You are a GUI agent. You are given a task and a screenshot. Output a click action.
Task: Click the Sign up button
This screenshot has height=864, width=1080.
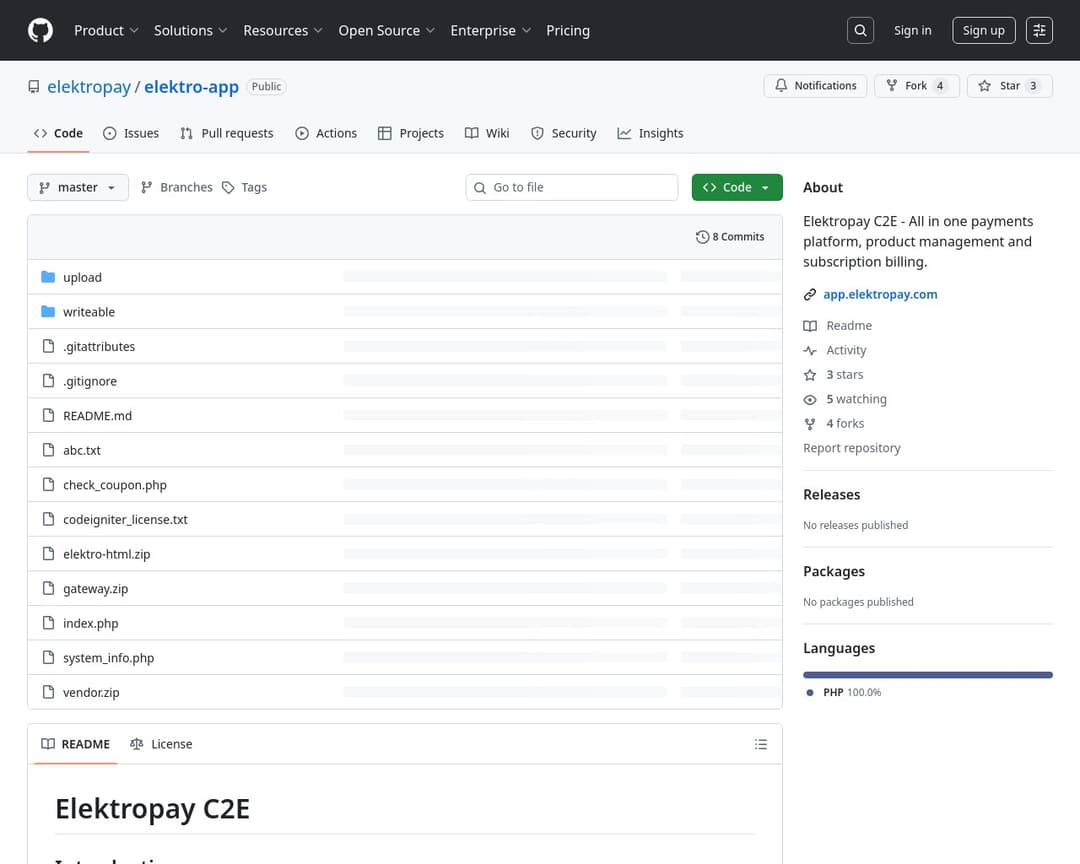pos(984,30)
